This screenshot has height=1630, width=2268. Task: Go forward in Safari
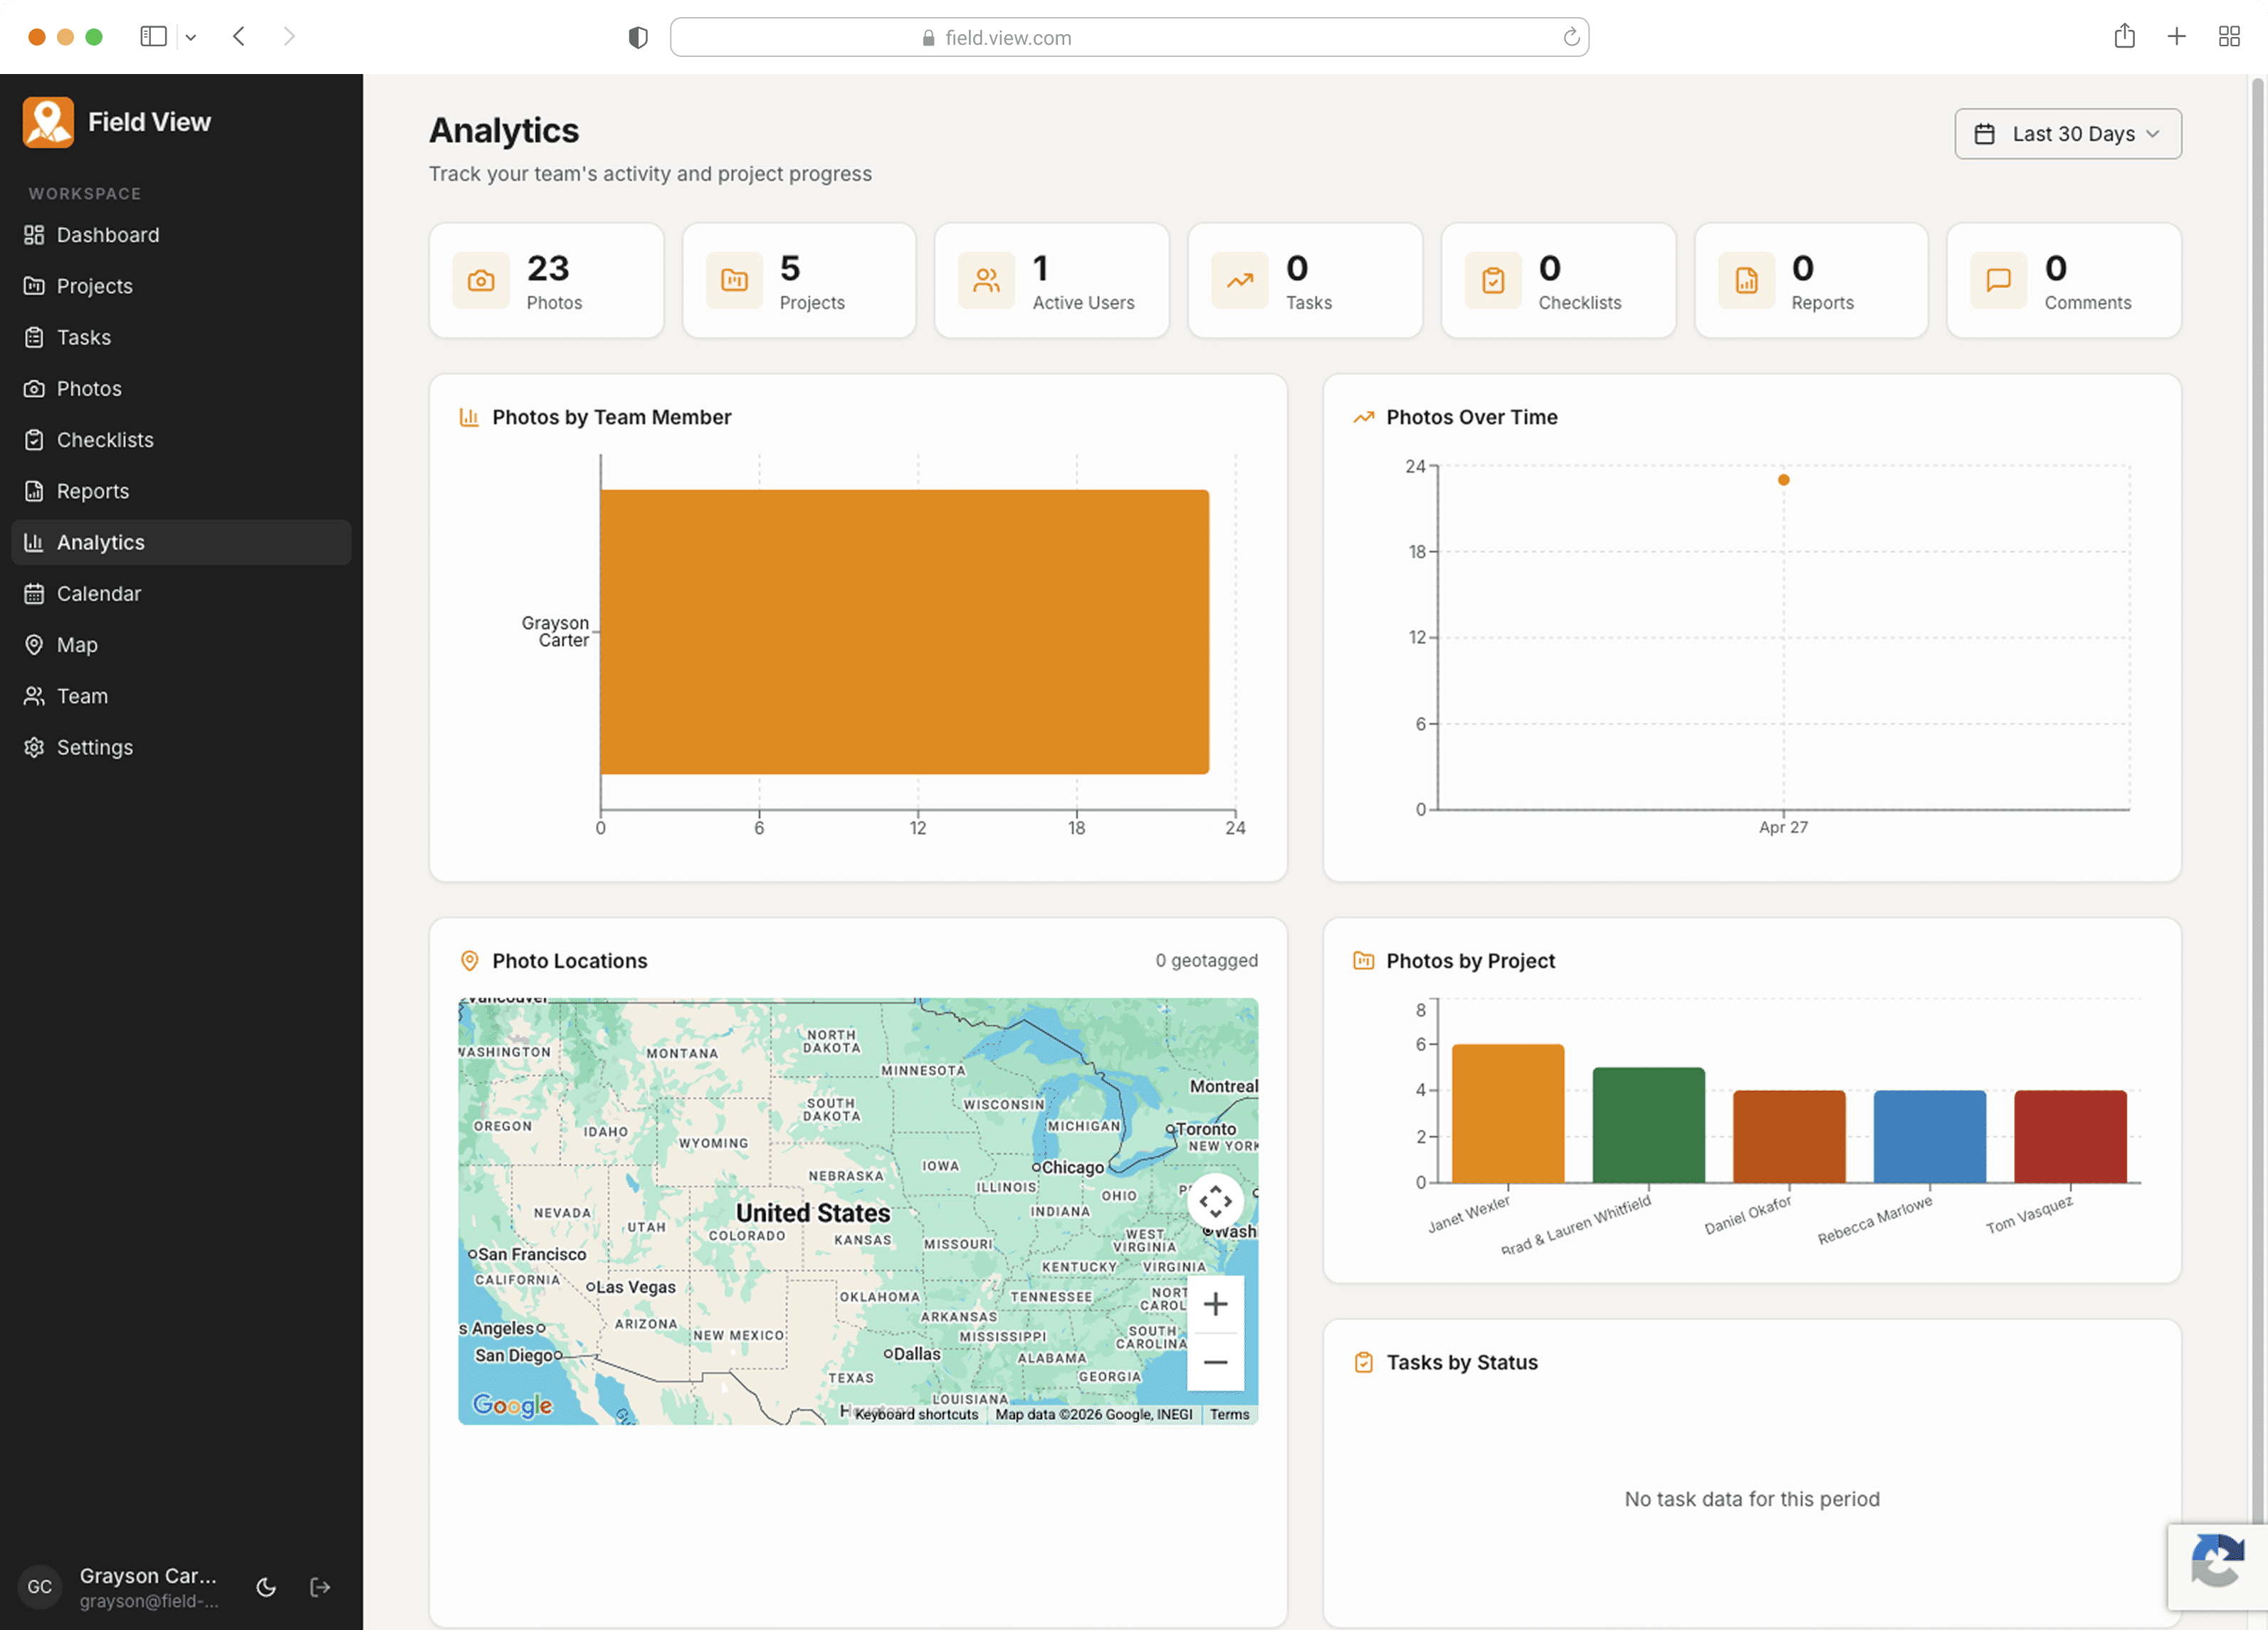coord(289,37)
